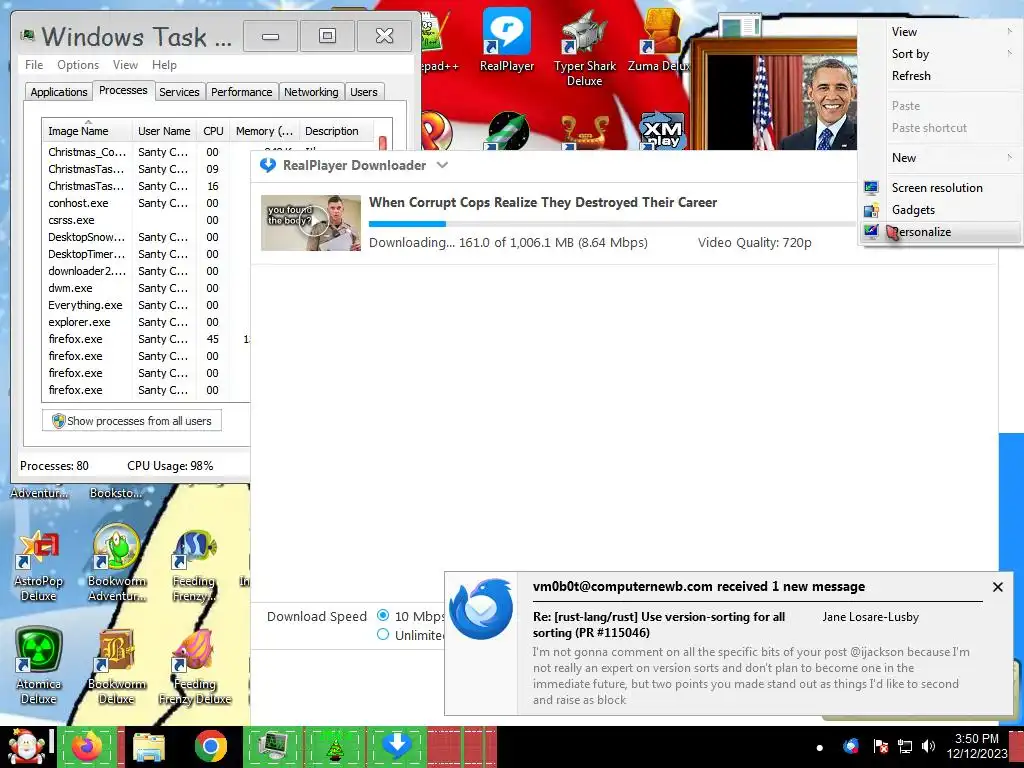Screen dimensions: 1024x768
Task: Expand the RealPlayer Downloader title chevron
Action: coord(442,165)
